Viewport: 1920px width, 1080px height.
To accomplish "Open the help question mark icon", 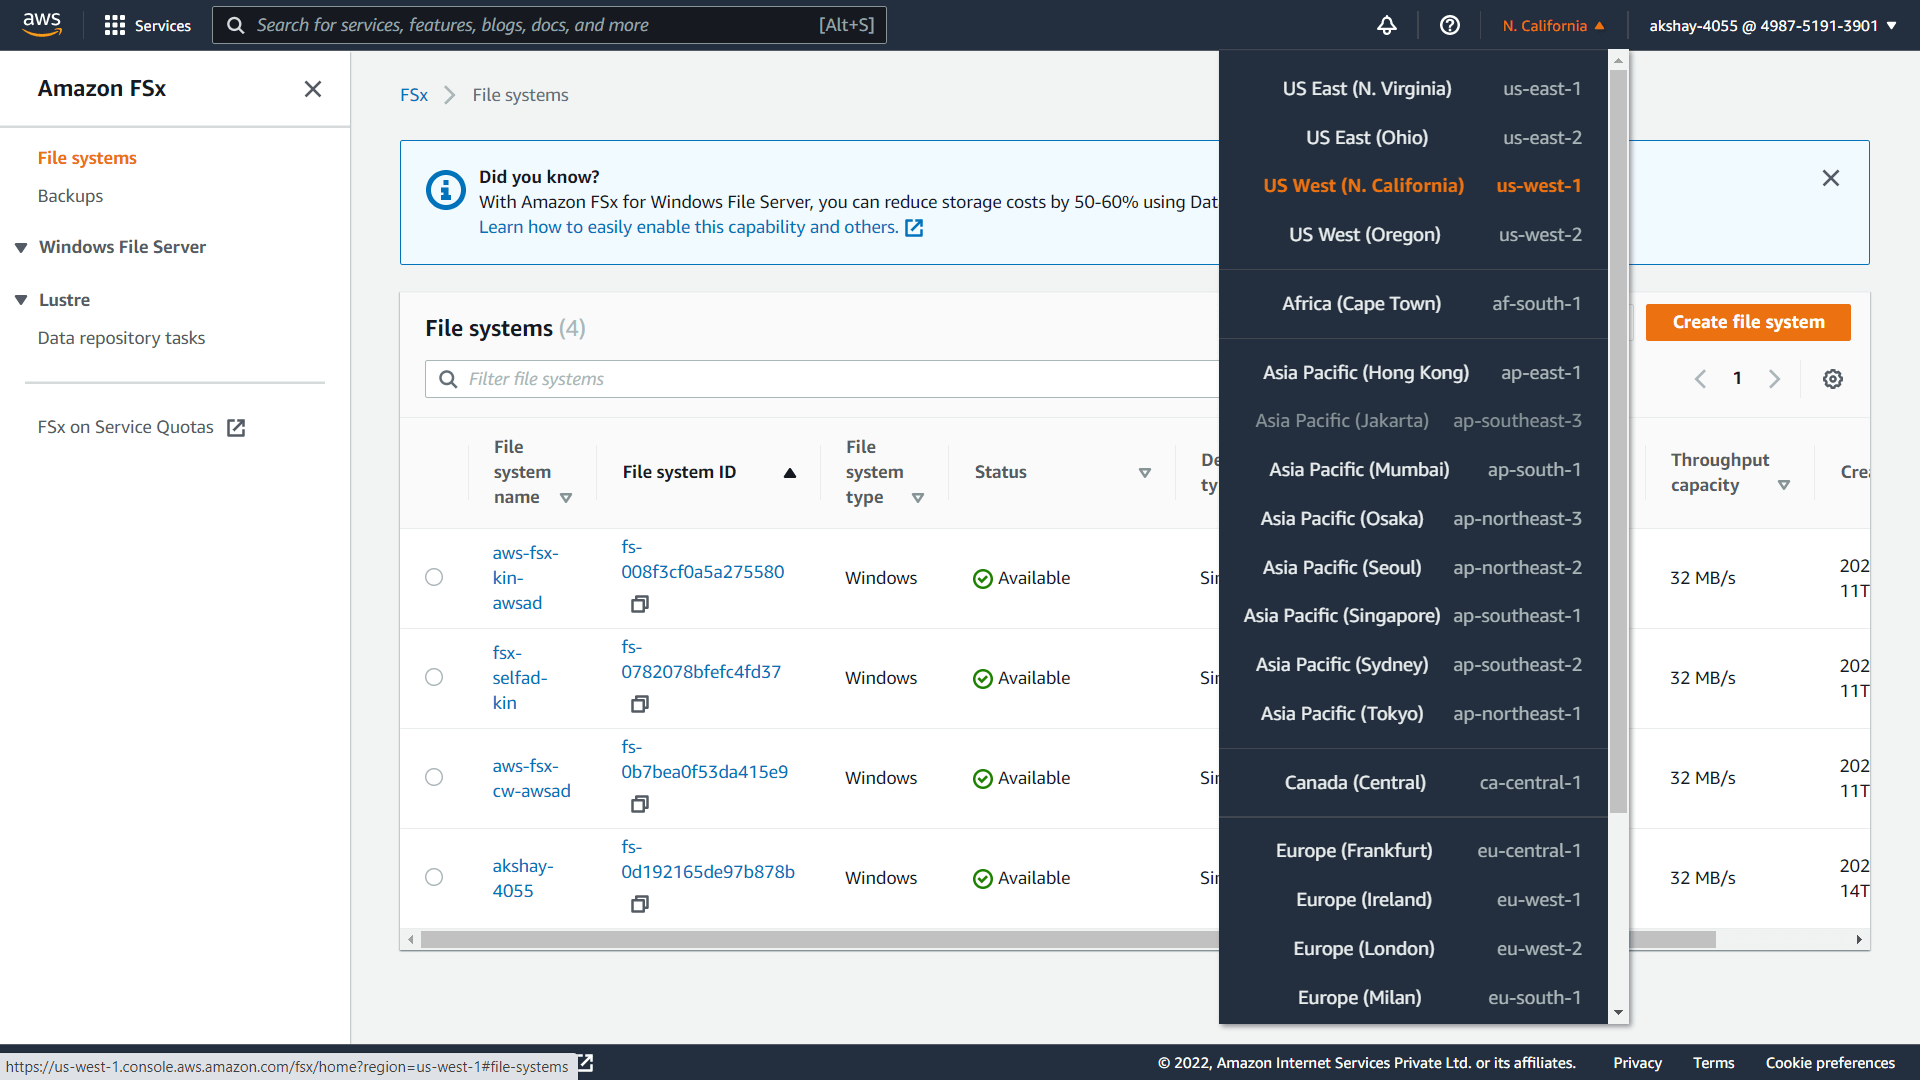I will click(x=1449, y=26).
